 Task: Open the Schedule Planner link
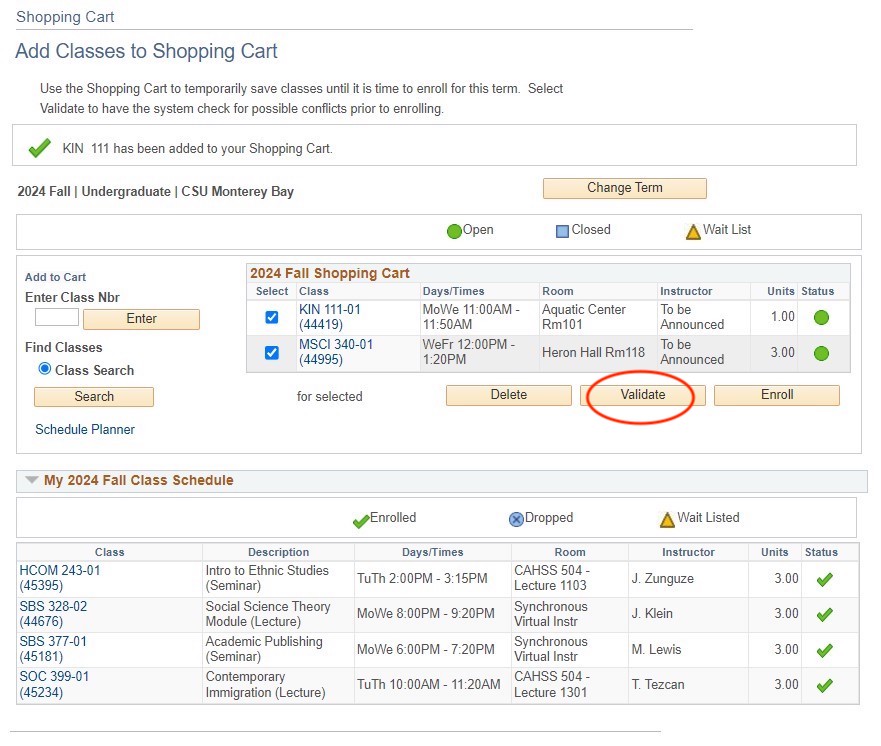[x=84, y=429]
